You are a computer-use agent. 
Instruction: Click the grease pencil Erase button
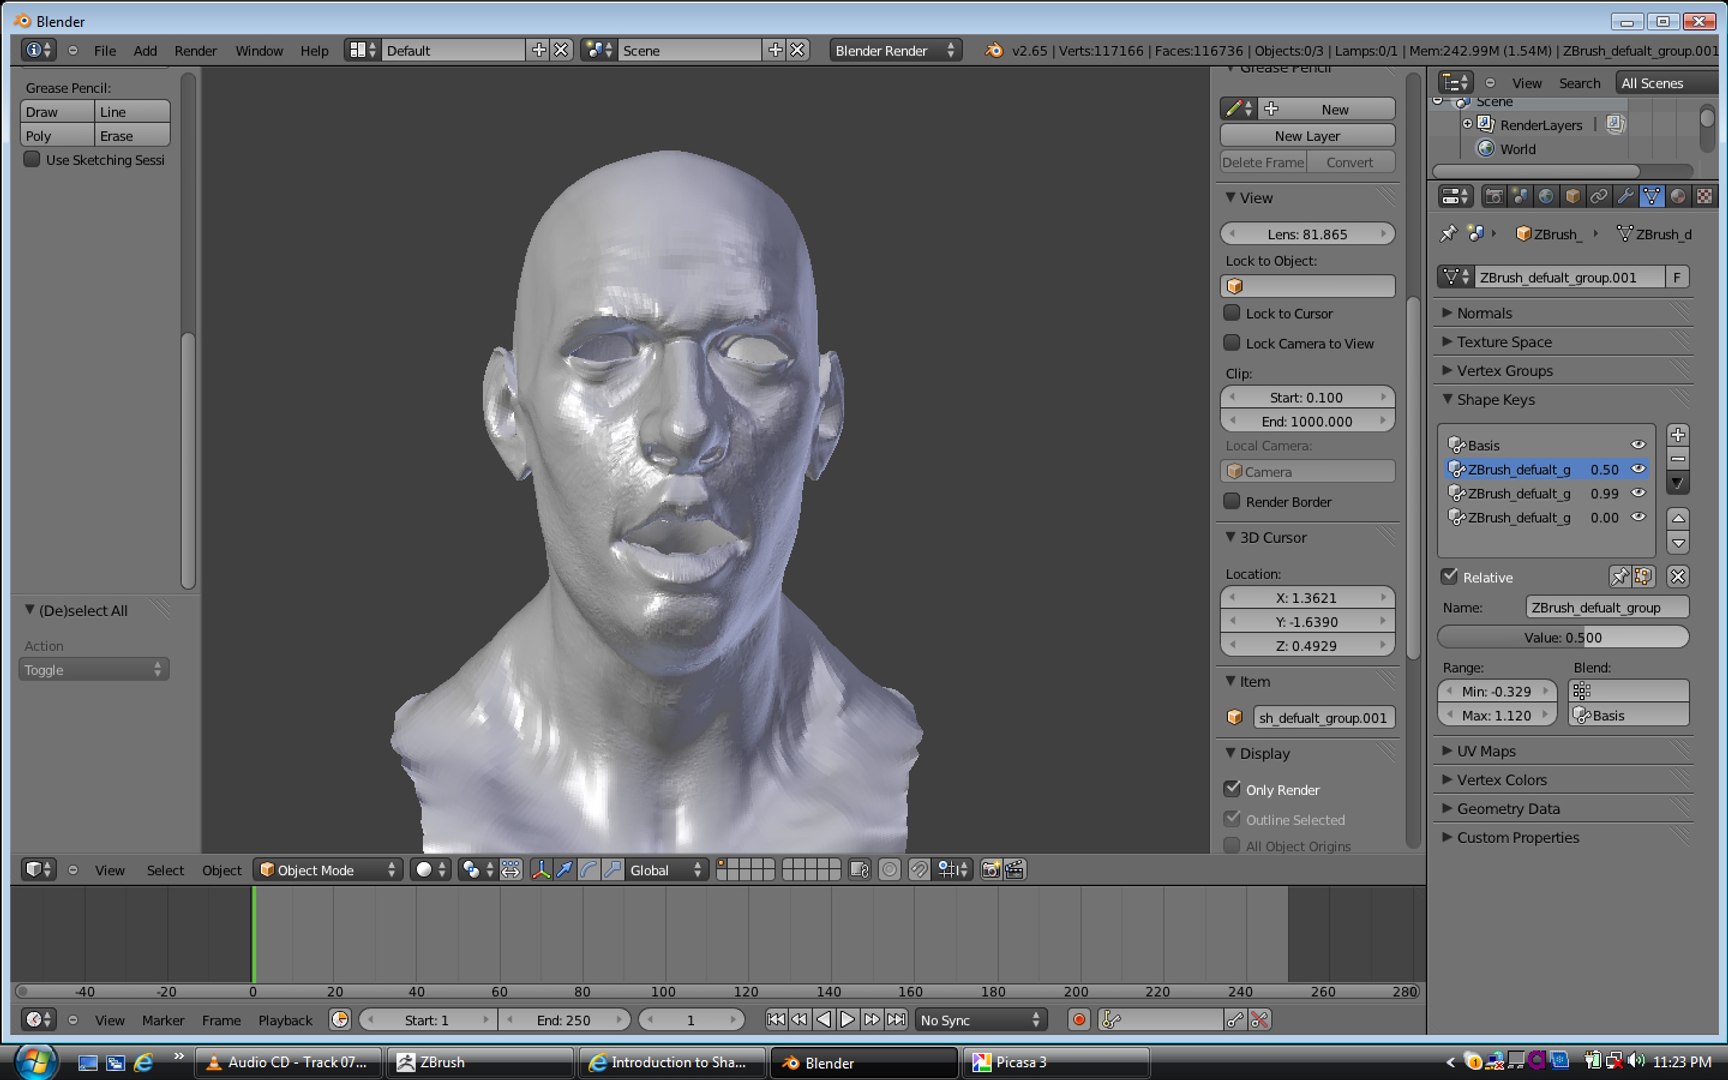point(132,136)
